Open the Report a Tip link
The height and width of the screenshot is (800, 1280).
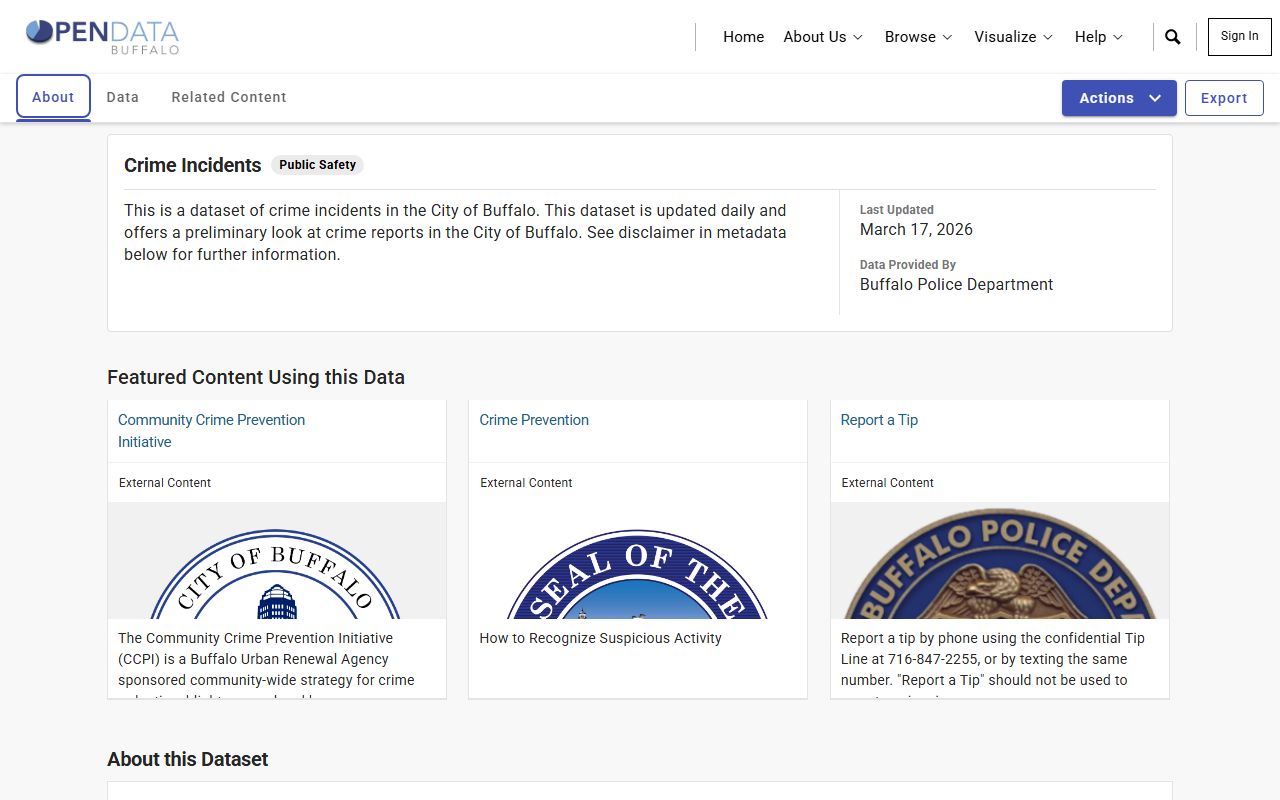pos(879,420)
